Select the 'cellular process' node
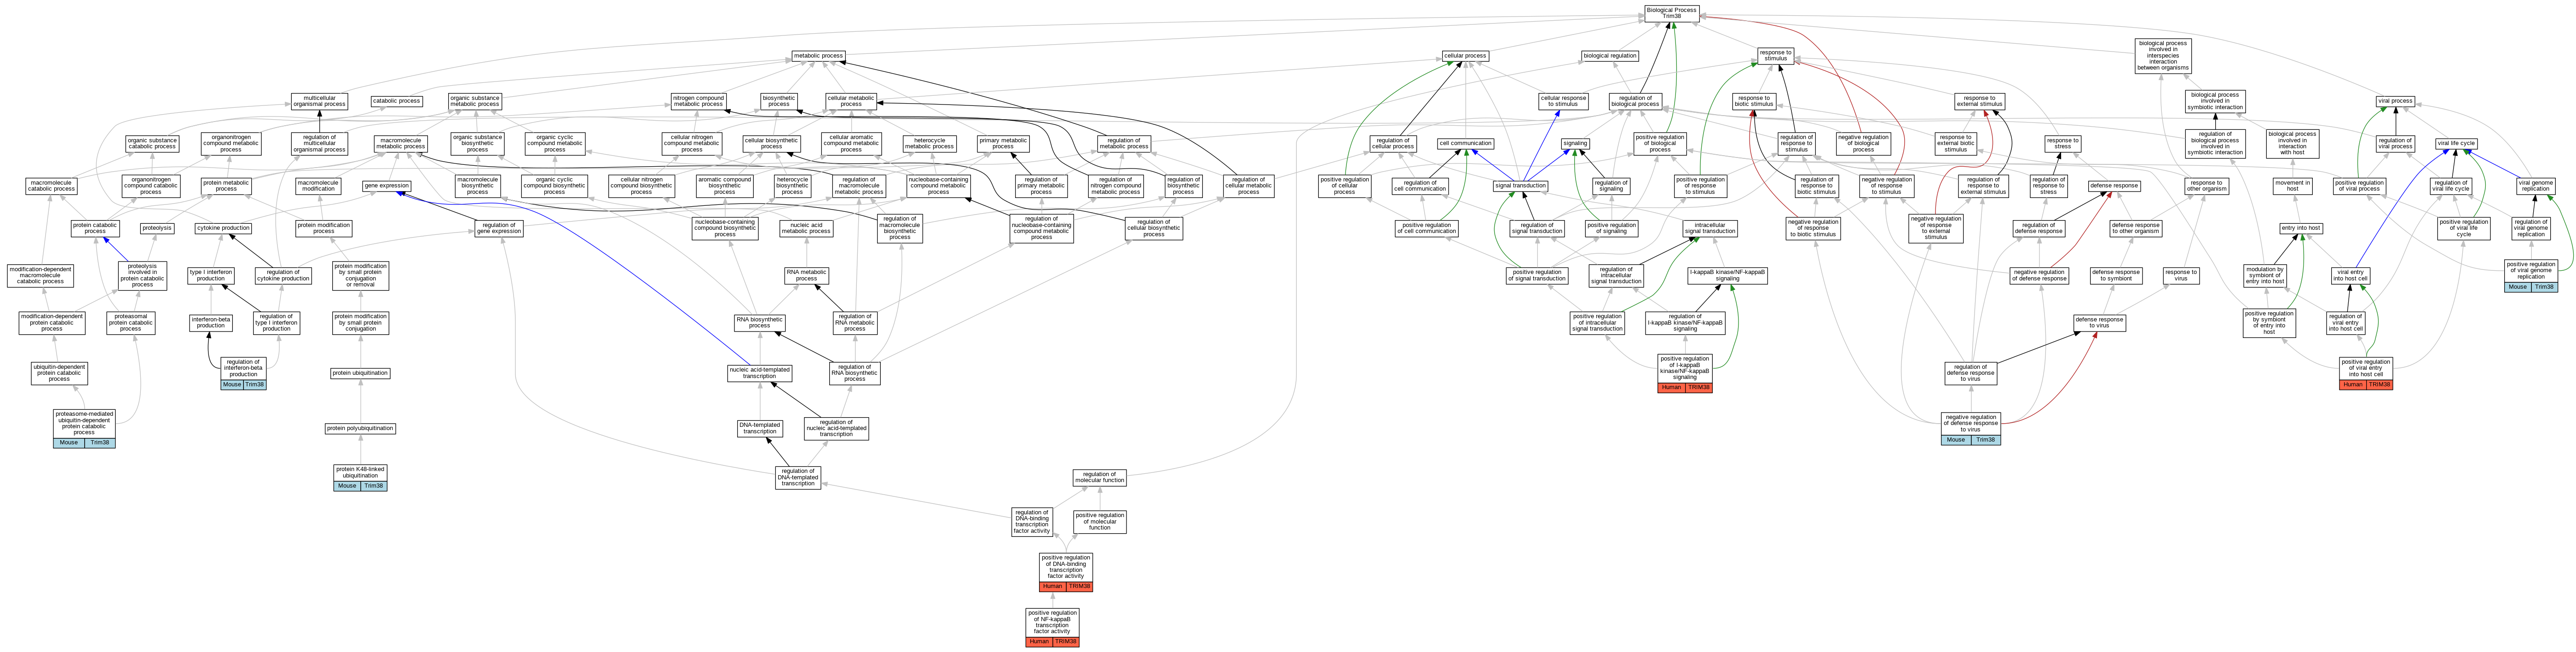 1465,56
